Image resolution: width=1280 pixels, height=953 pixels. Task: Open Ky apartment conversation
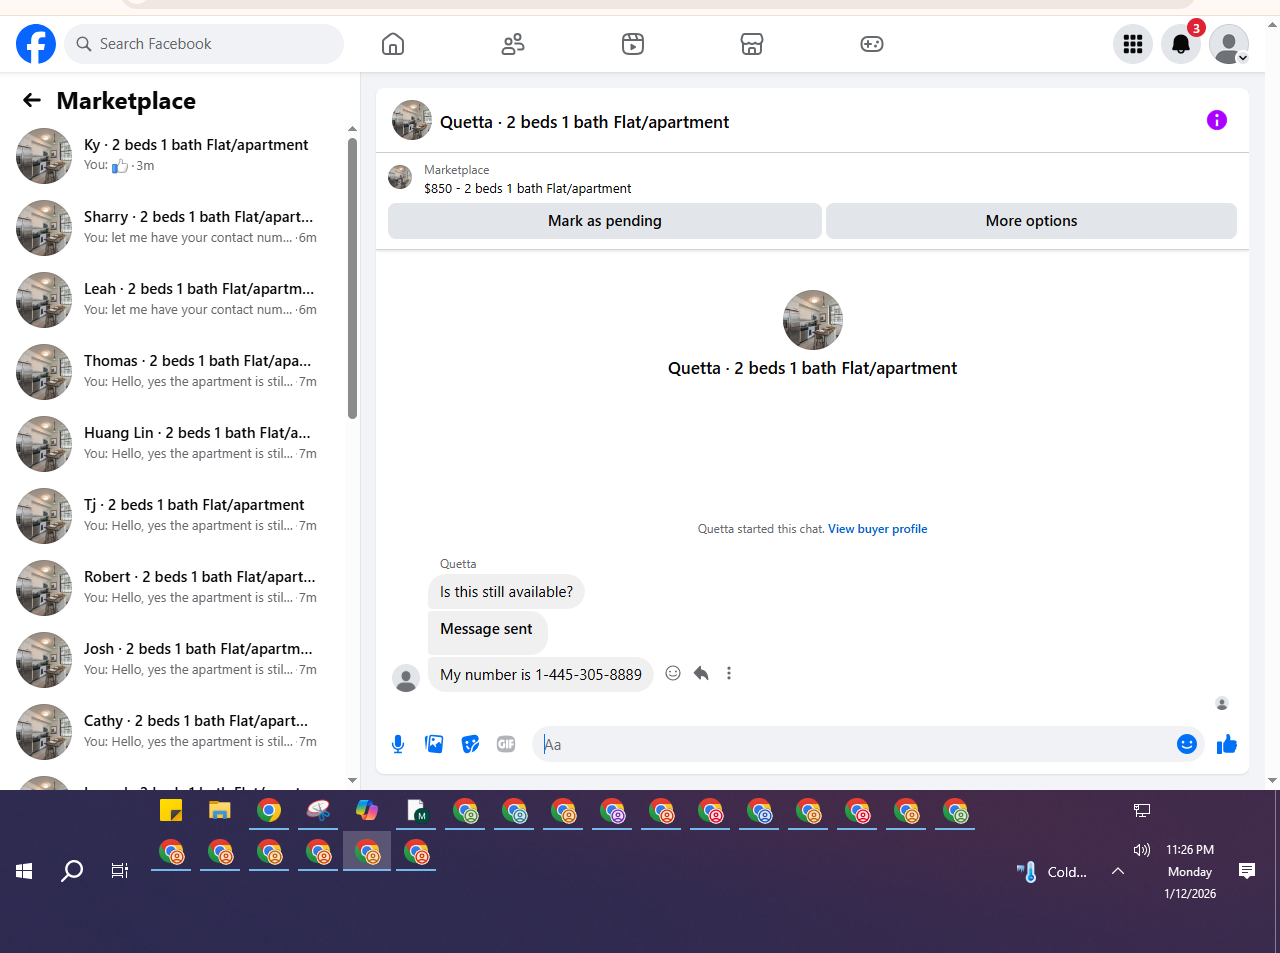pos(176,156)
